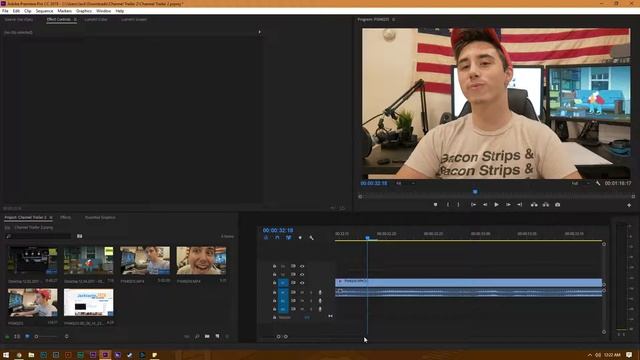The width and height of the screenshot is (640, 360).
Task: Open Program monitor button editor plus
Action: pos(629,205)
